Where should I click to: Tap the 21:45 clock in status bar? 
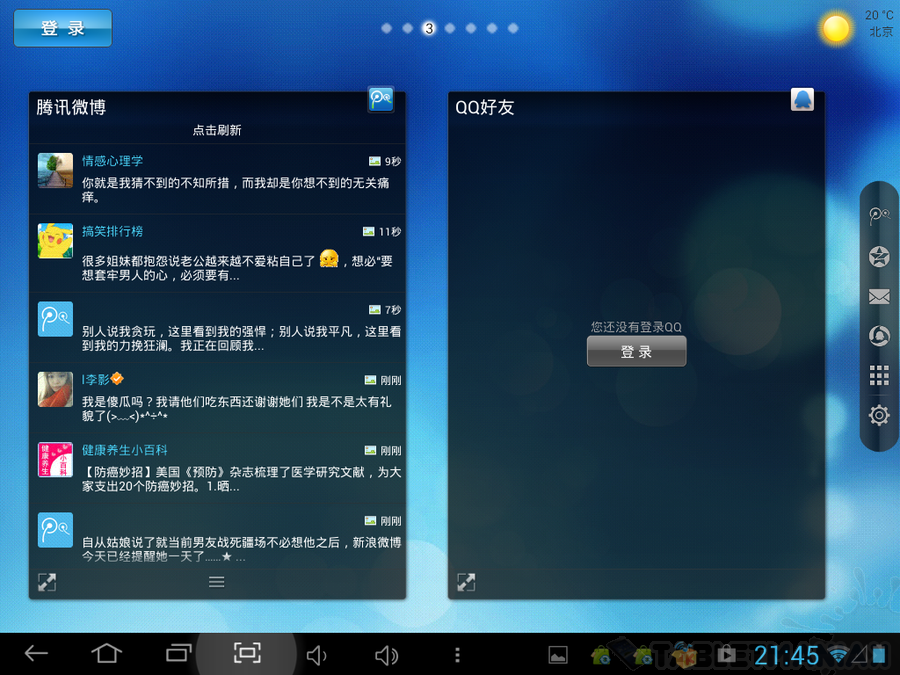coord(786,655)
